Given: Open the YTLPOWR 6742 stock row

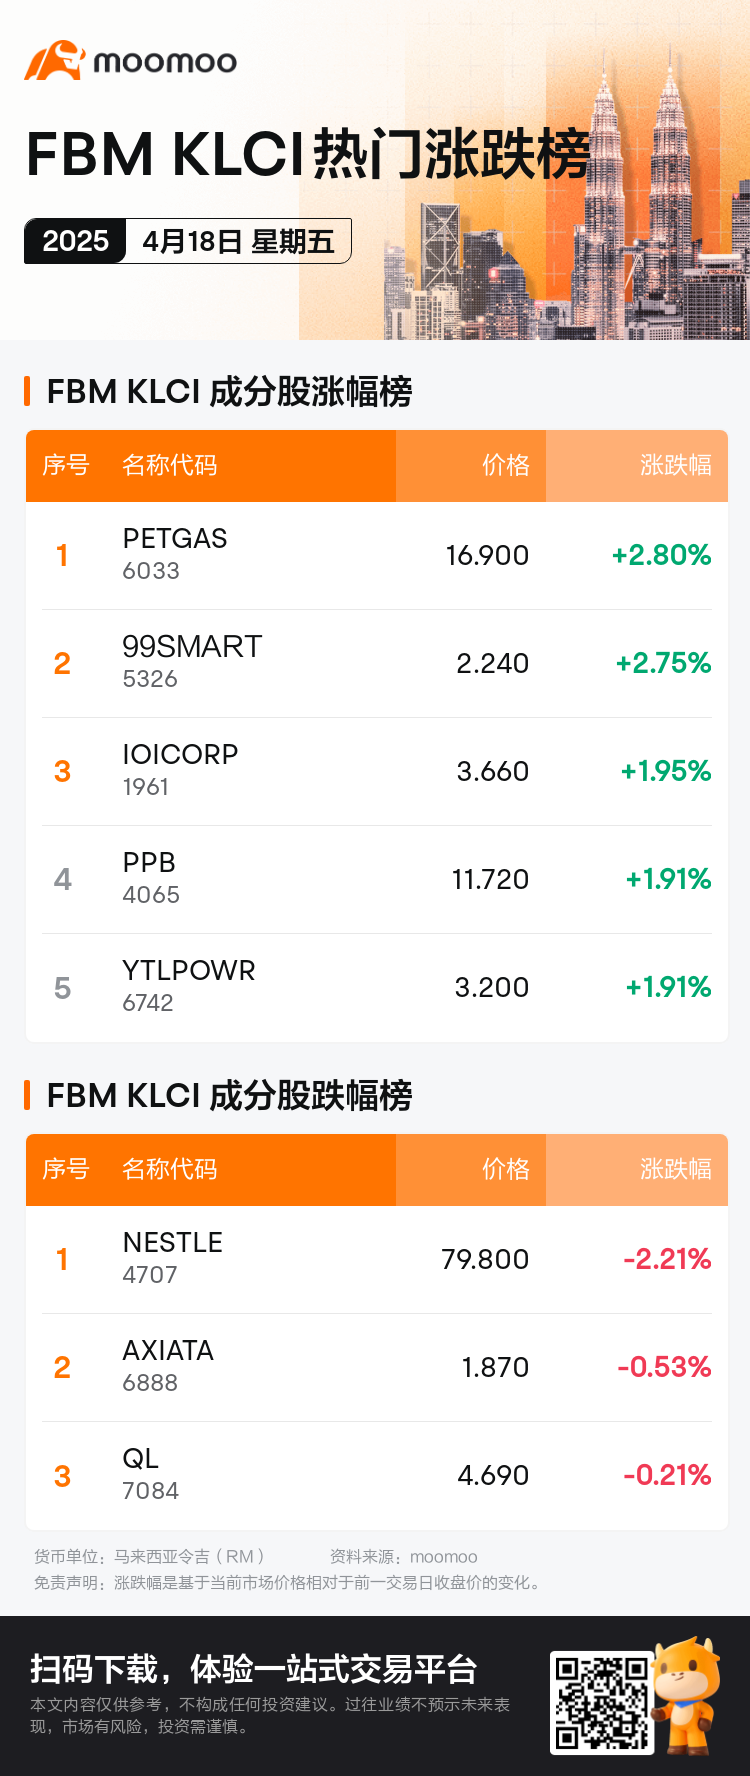Looking at the screenshot, I should coord(377,987).
